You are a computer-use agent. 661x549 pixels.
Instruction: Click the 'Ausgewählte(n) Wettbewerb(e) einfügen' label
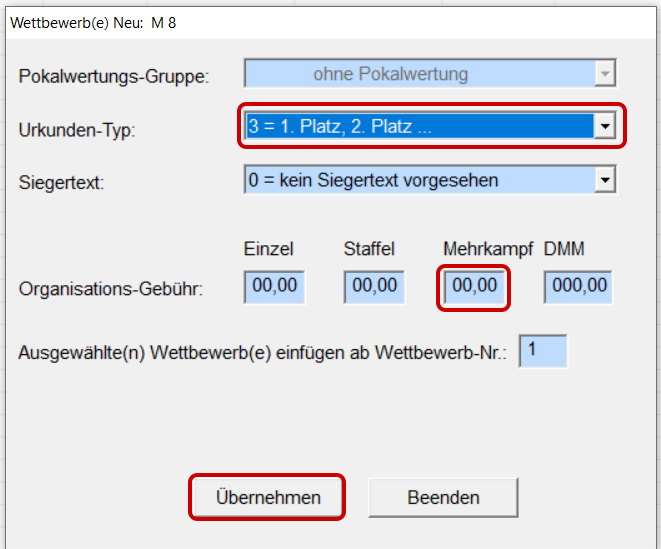(264, 353)
